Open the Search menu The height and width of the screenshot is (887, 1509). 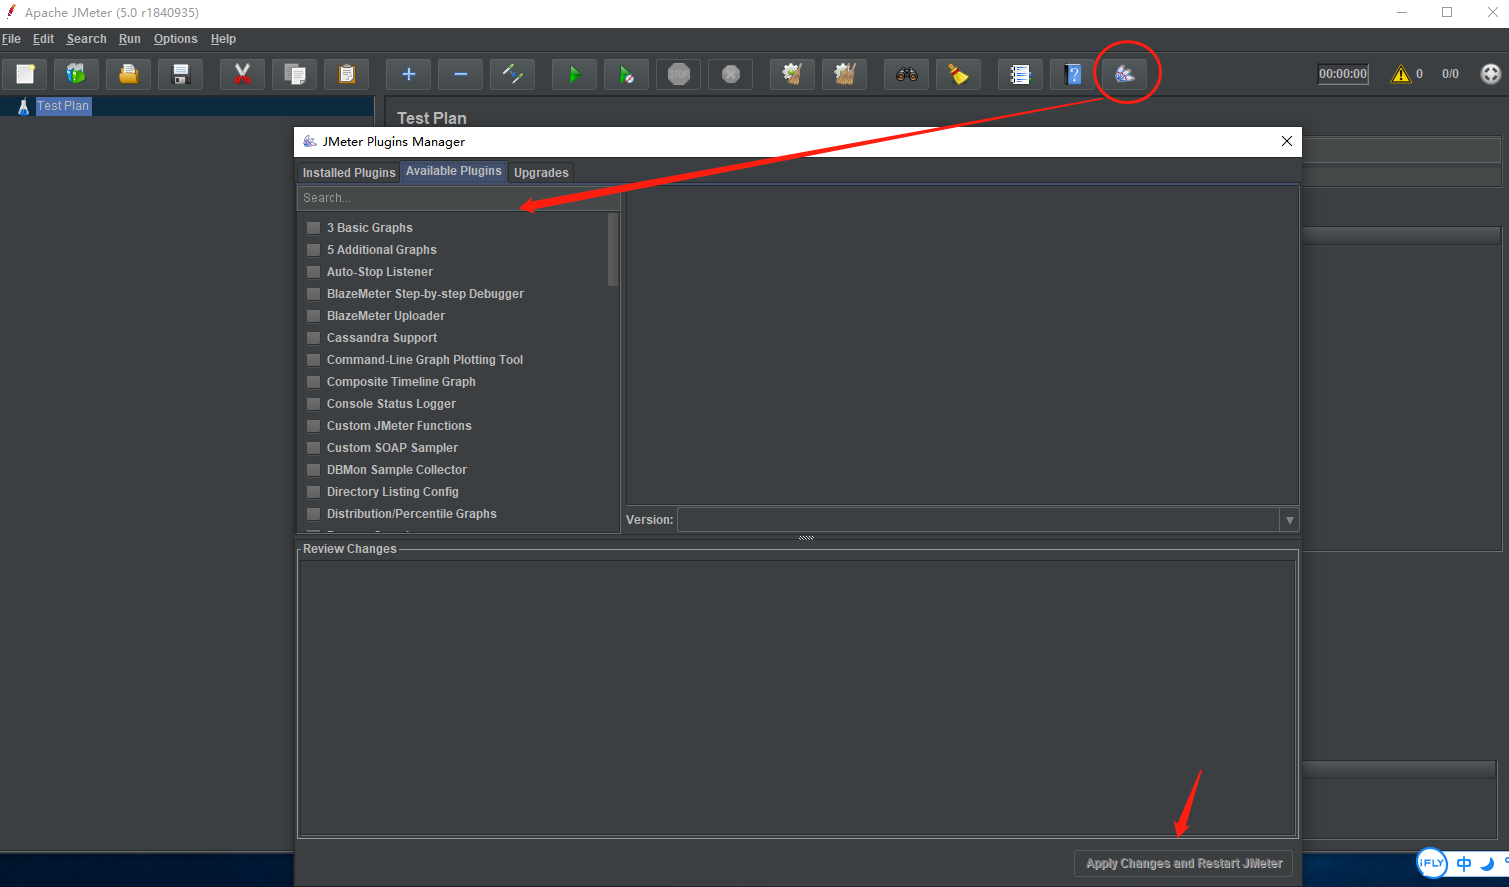point(86,39)
